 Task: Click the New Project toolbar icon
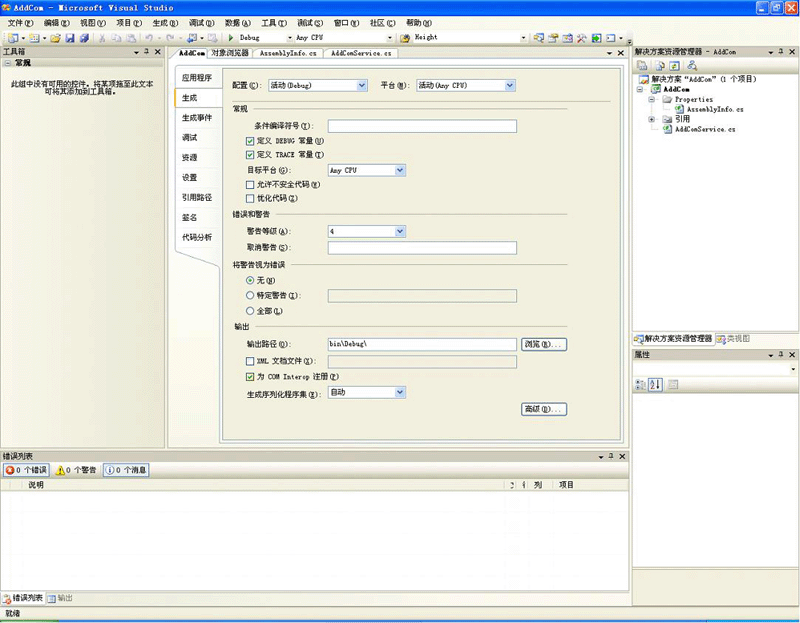pos(13,38)
